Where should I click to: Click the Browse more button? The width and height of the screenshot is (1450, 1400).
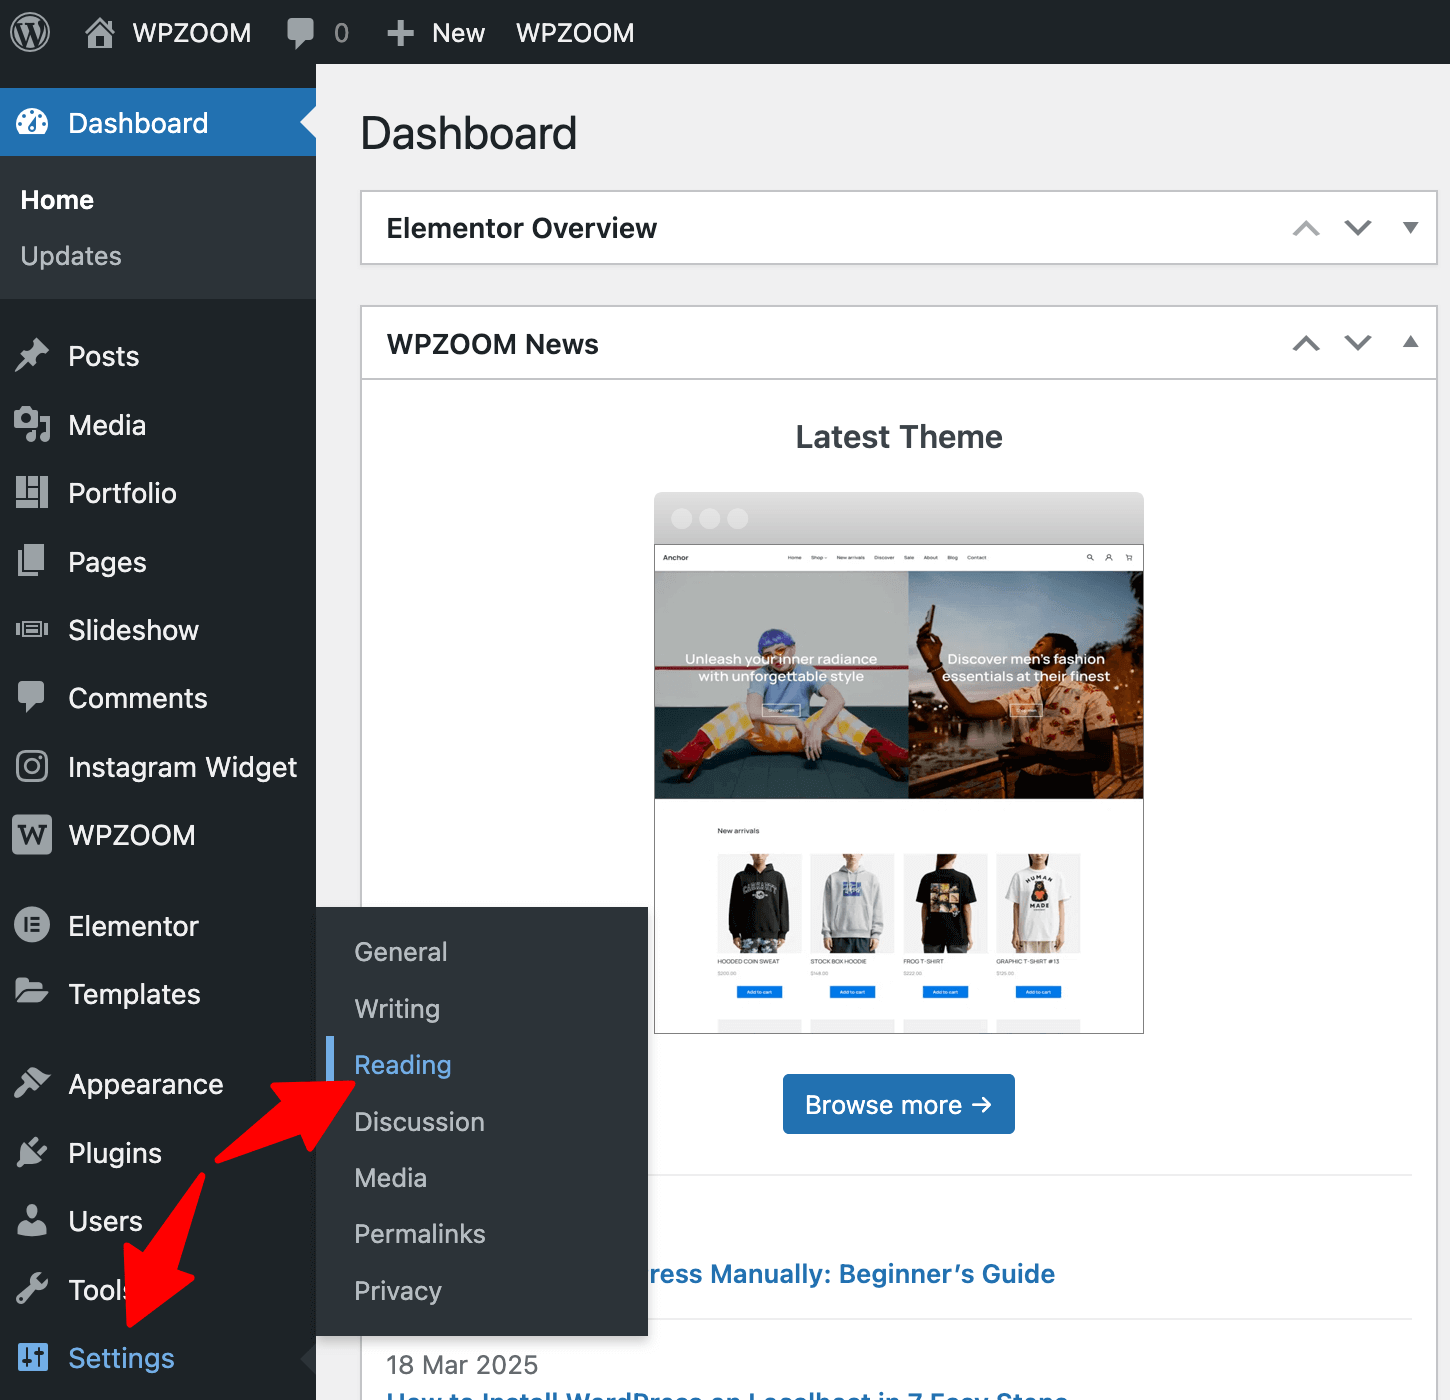898,1104
